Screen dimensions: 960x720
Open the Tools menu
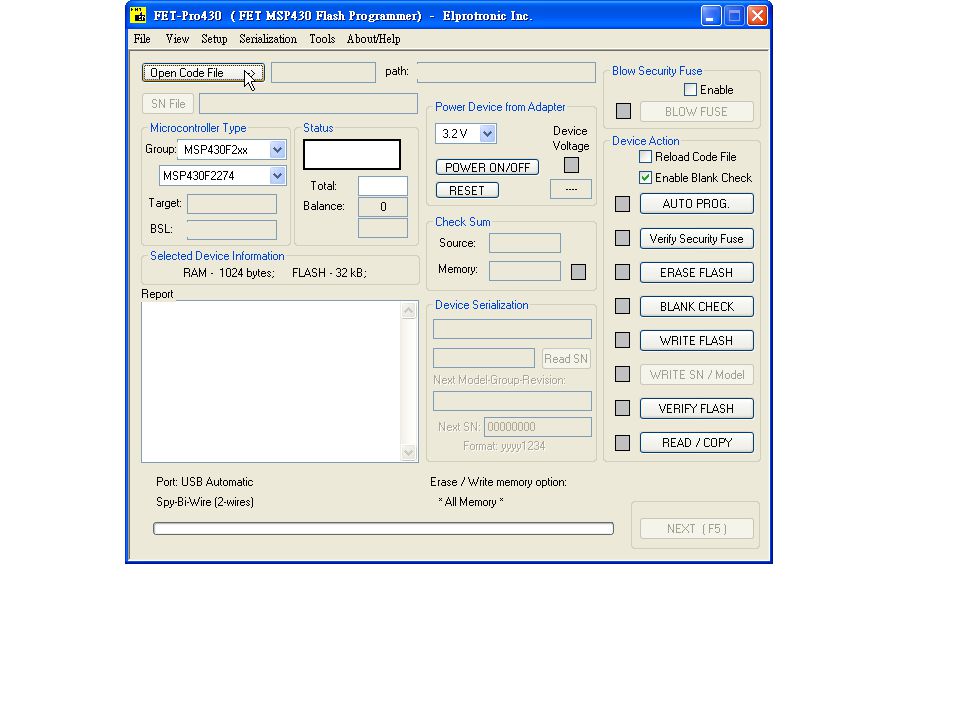click(x=322, y=39)
